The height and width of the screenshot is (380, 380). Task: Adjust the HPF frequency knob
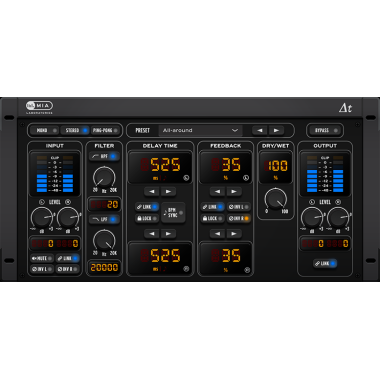coord(104,177)
